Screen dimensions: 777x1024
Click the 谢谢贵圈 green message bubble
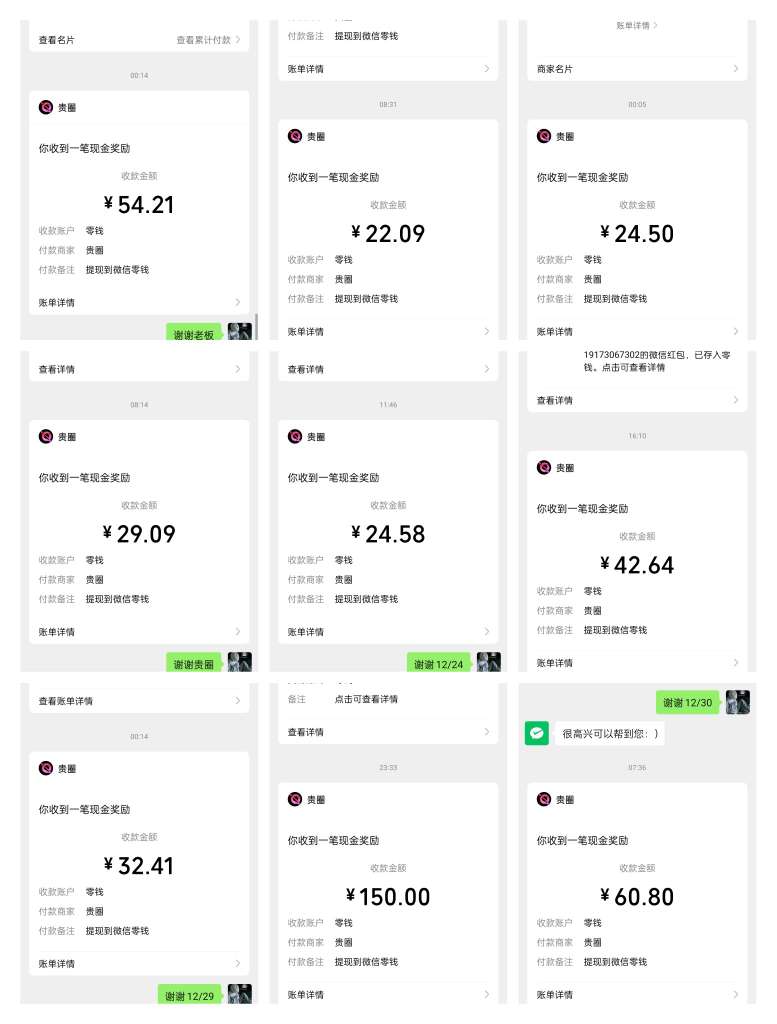click(x=194, y=664)
